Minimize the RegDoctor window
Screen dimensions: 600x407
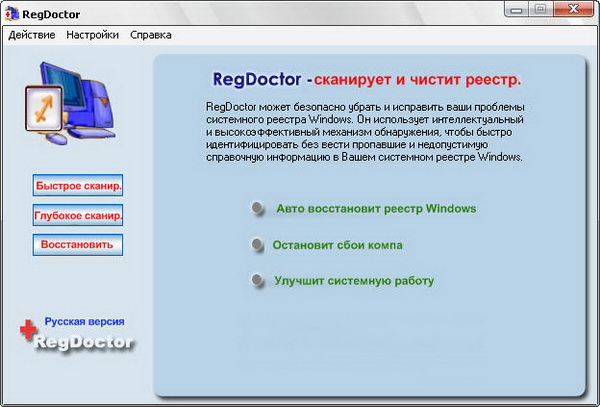514,10
